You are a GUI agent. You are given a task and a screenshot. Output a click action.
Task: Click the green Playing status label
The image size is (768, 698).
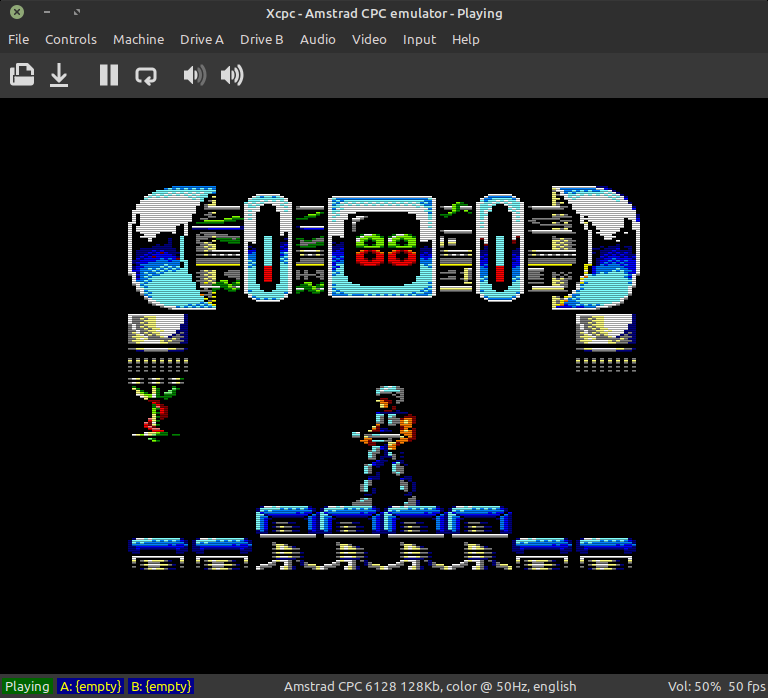pyautogui.click(x=27, y=686)
